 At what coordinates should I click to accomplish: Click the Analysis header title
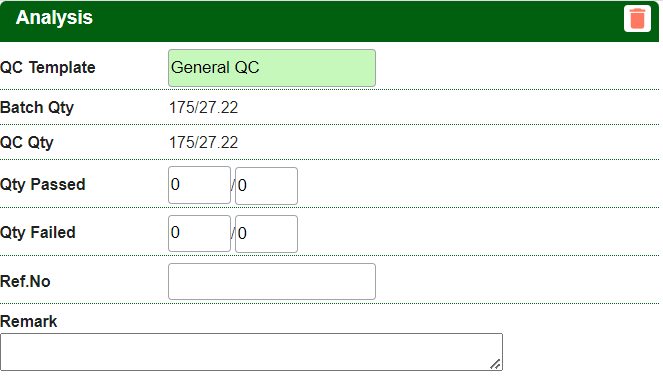[x=54, y=18]
